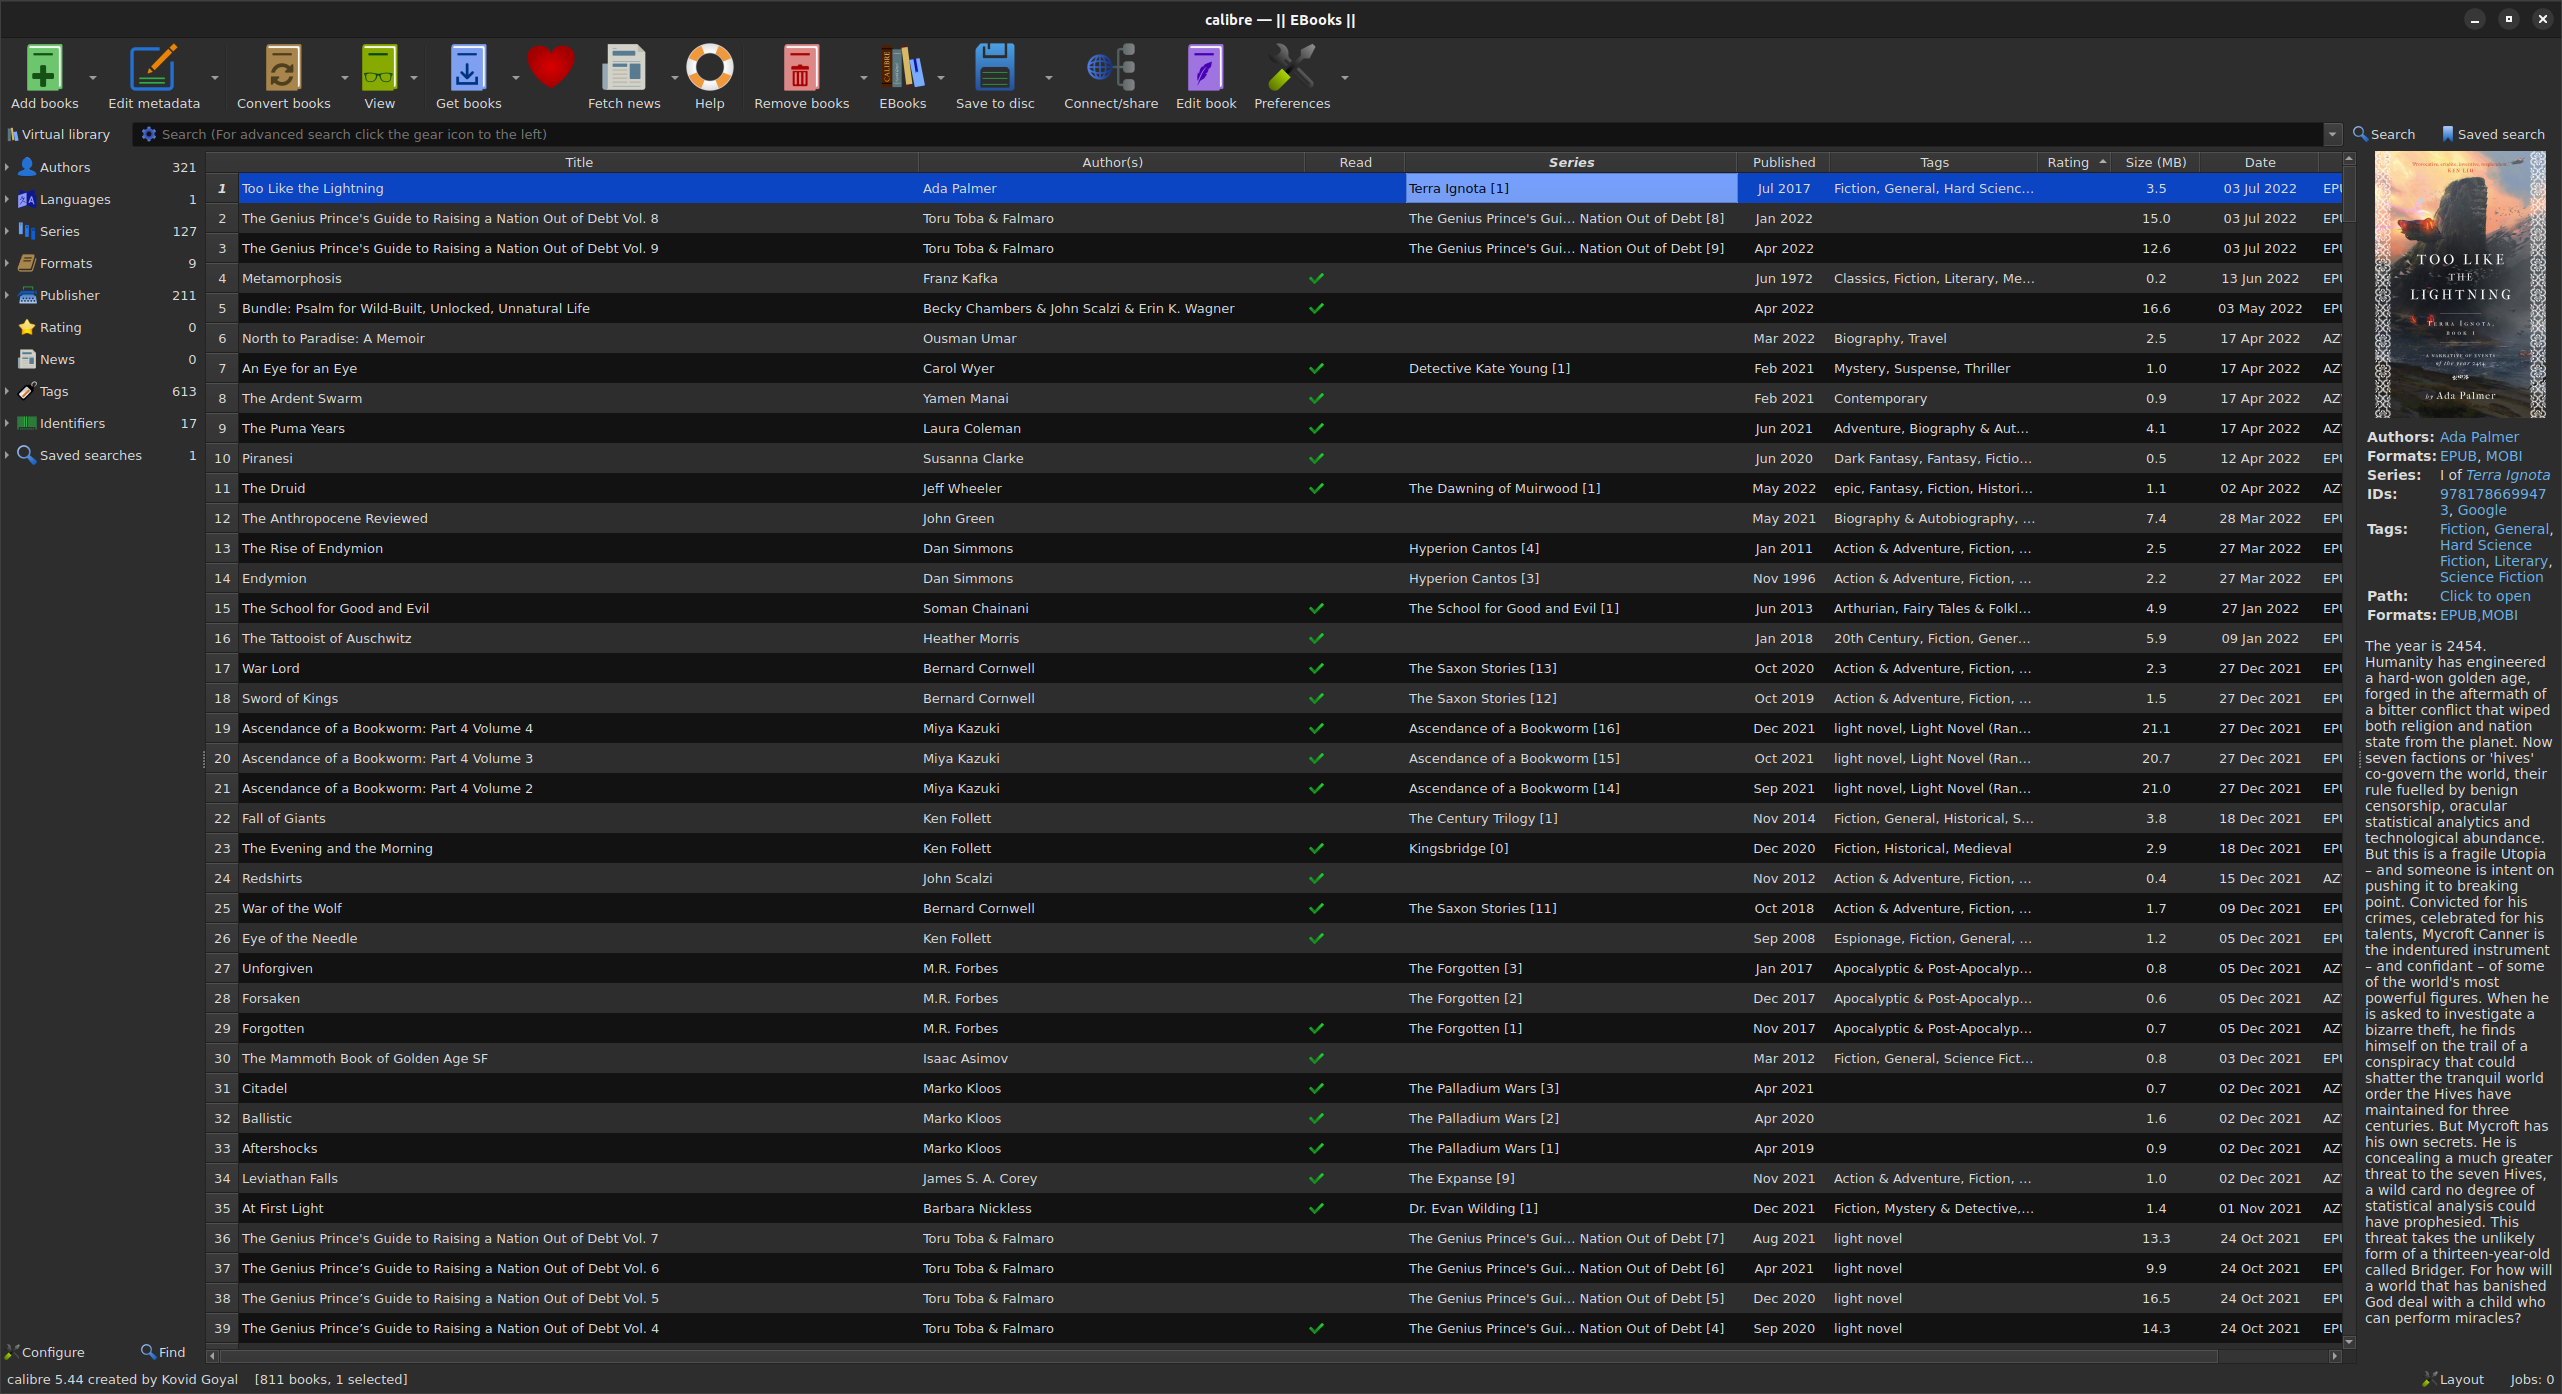The image size is (2562, 1394).
Task: Open Terra Ignota series link
Action: [x=2508, y=475]
